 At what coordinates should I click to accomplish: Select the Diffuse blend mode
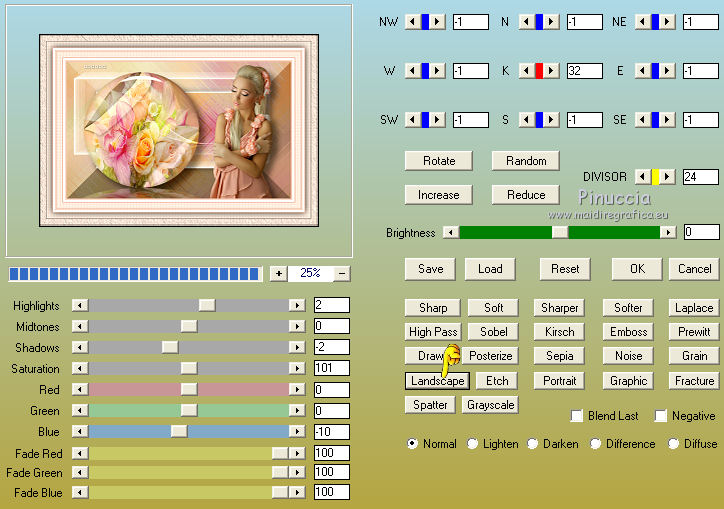(x=673, y=444)
